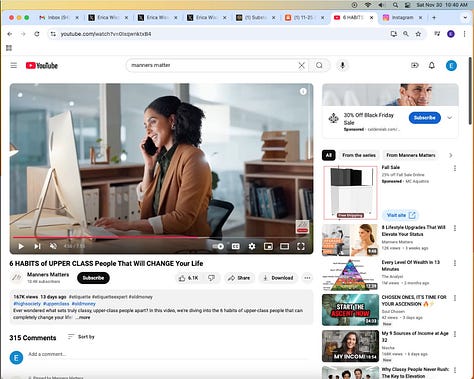Enter full screen mode
The width and height of the screenshot is (474, 379).
[x=301, y=246]
